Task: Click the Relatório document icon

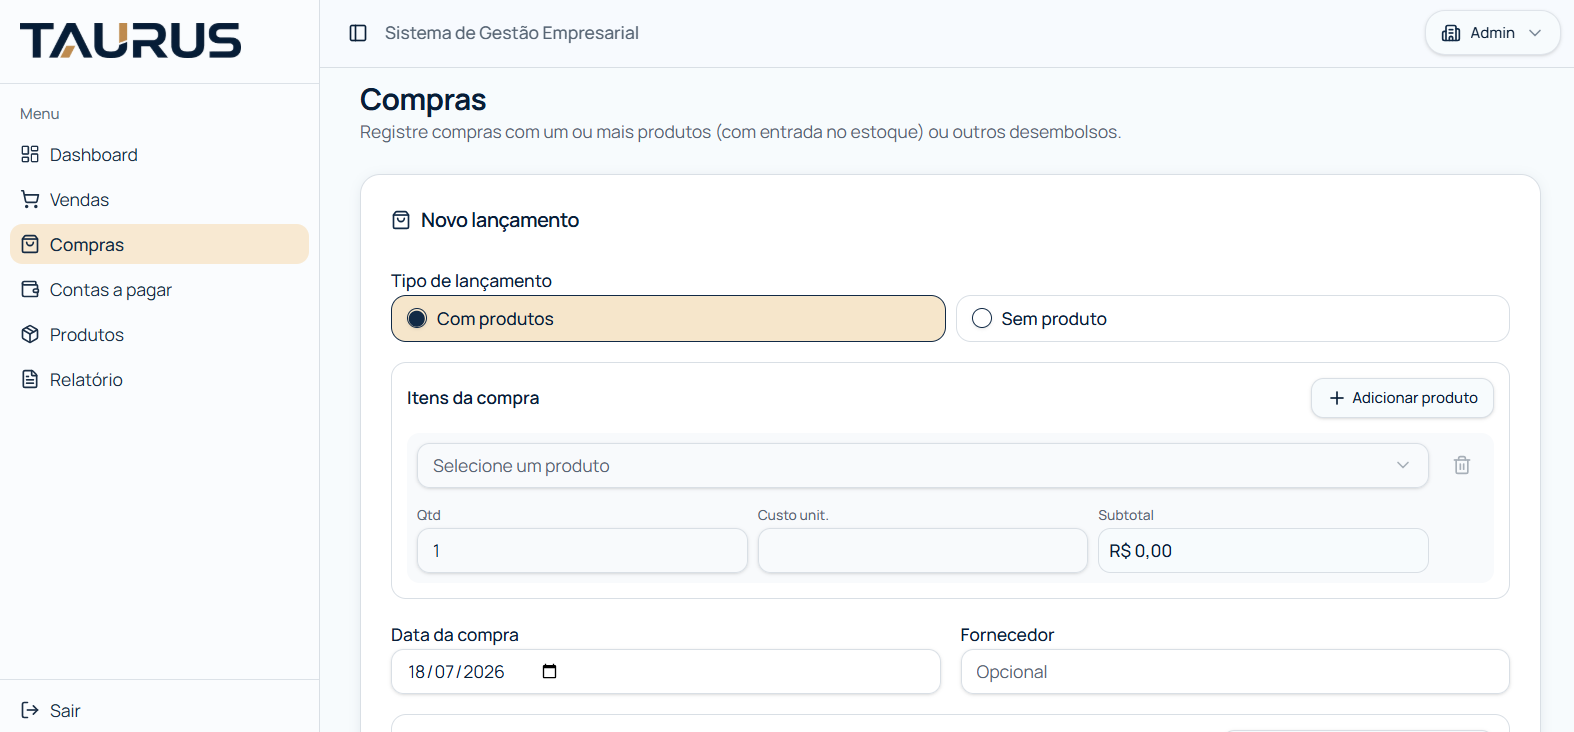Action: [30, 379]
